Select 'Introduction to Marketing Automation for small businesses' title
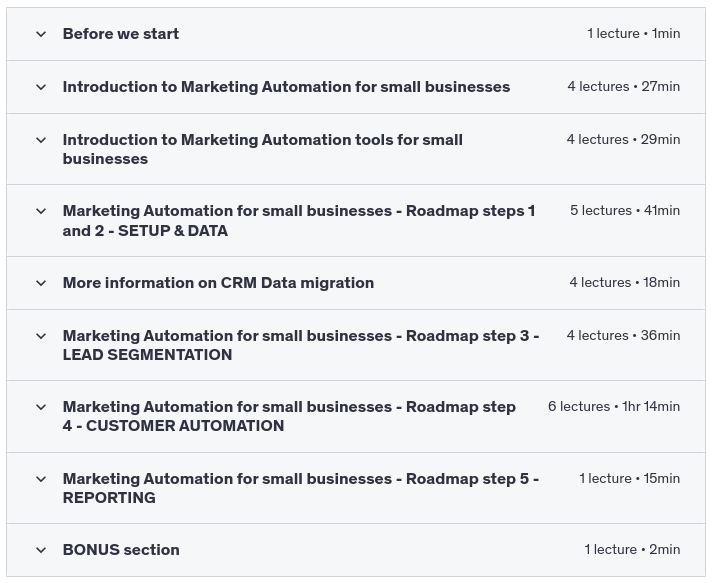 (x=286, y=87)
